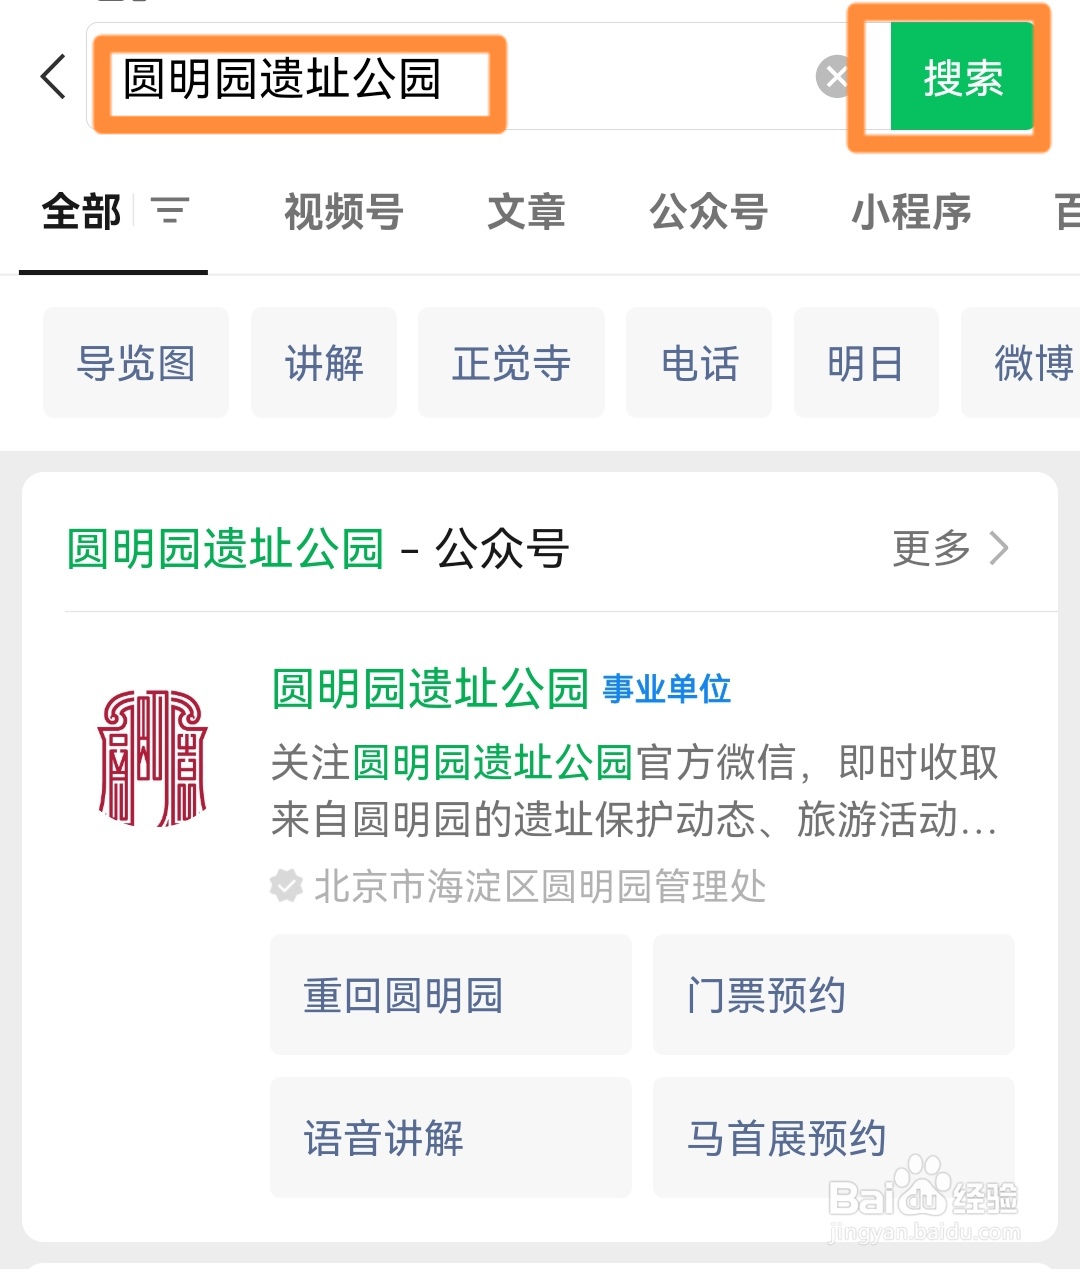
Task: Tap the 重回圆明园 shortcut
Action: click(450, 995)
